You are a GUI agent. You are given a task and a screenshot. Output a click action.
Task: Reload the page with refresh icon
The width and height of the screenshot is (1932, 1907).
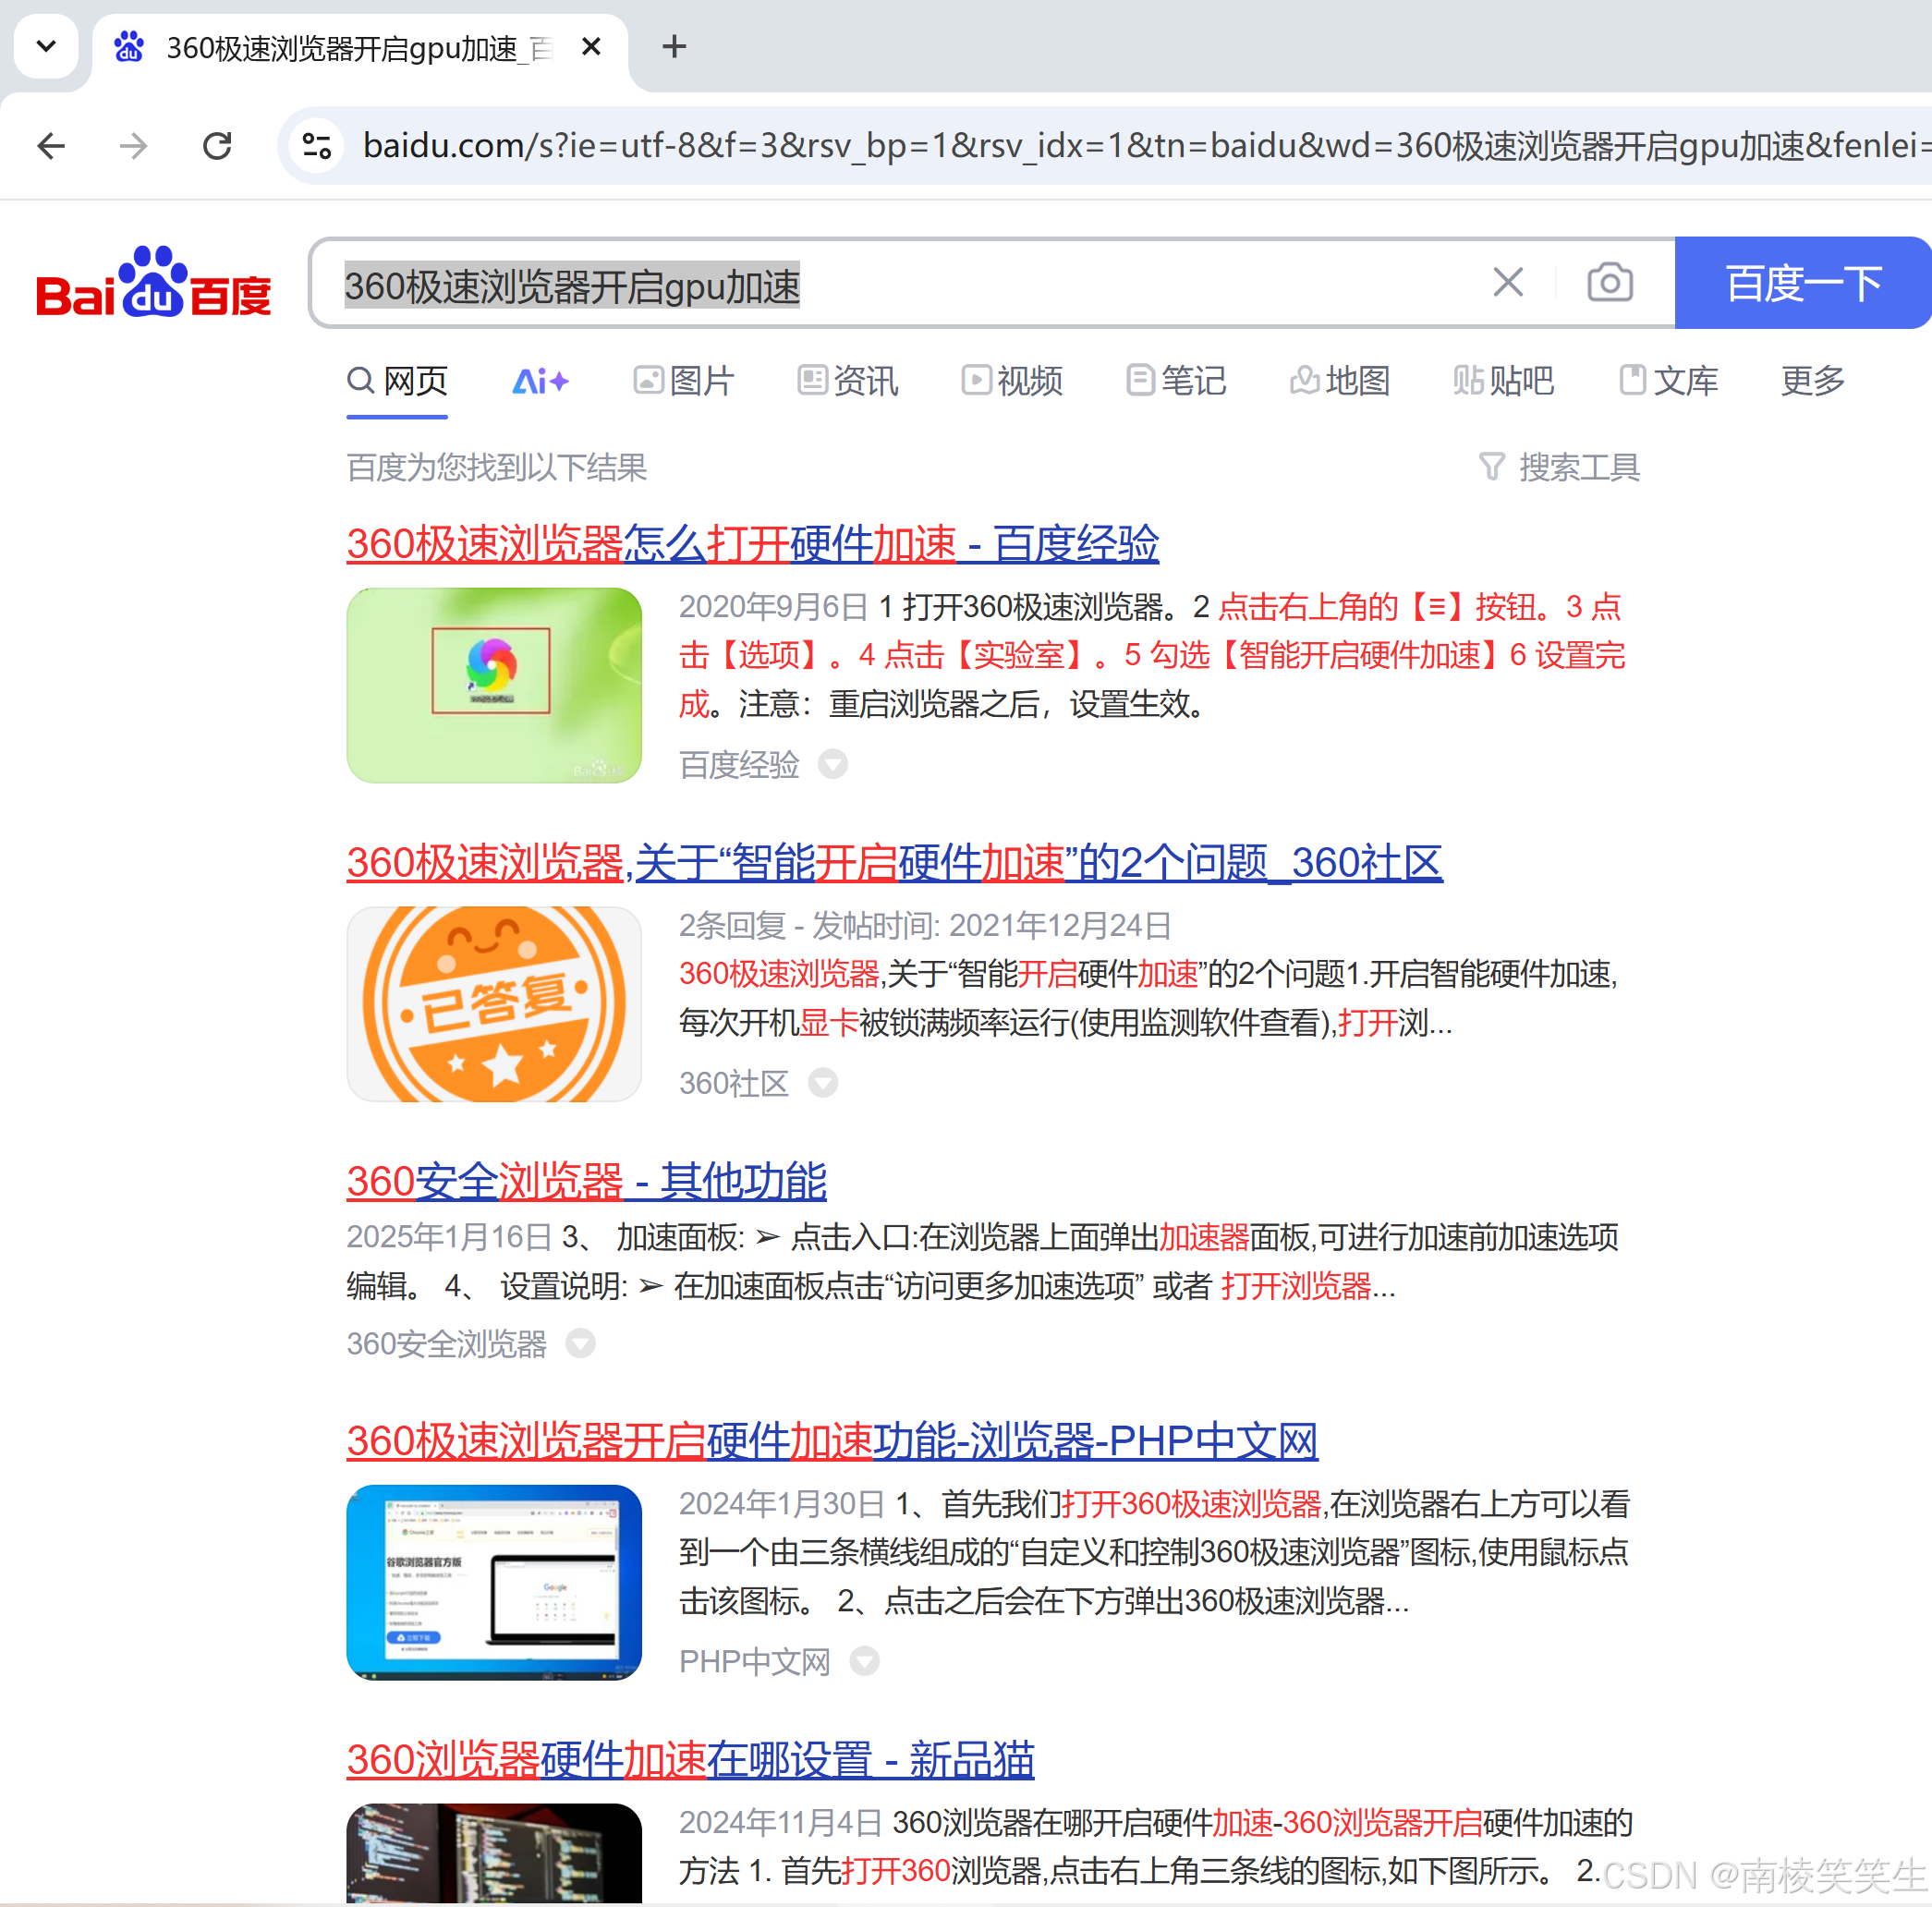coord(217,146)
